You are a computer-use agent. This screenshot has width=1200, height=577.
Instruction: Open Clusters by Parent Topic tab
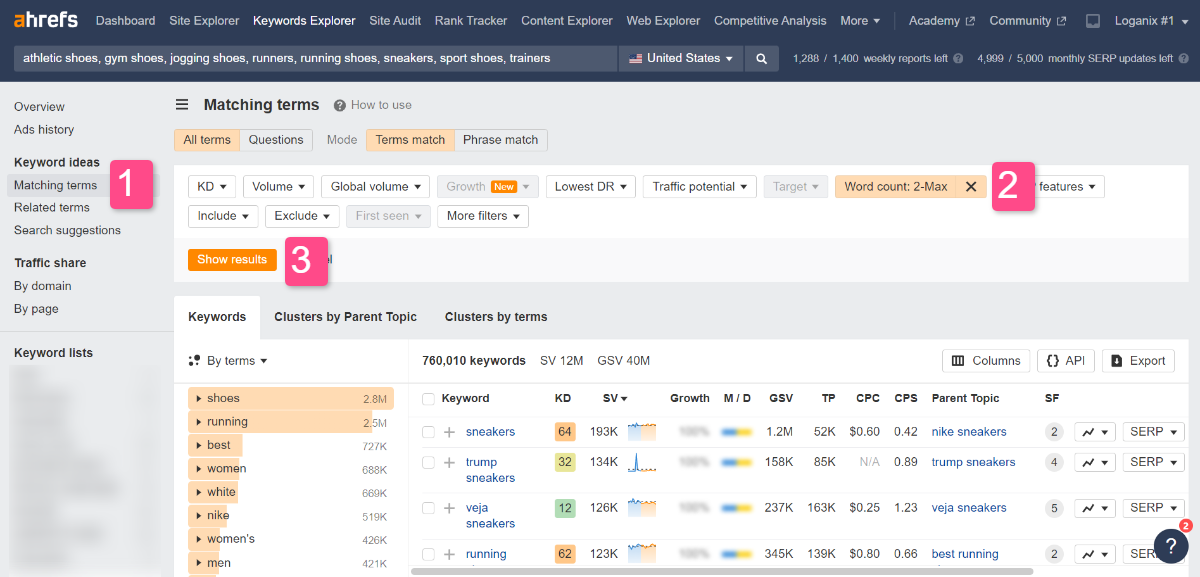(345, 317)
